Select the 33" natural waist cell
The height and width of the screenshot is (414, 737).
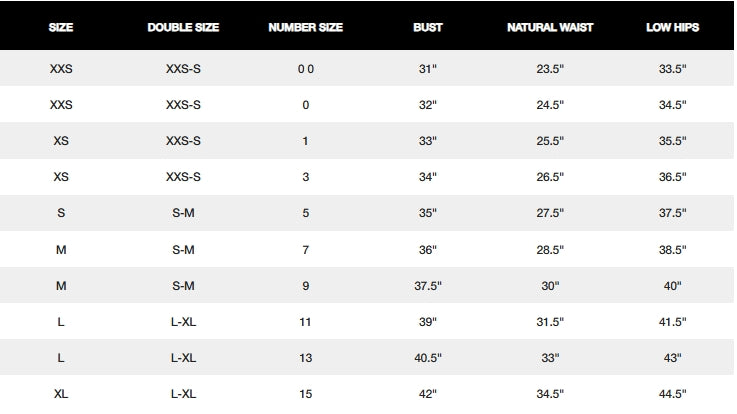[x=550, y=358]
